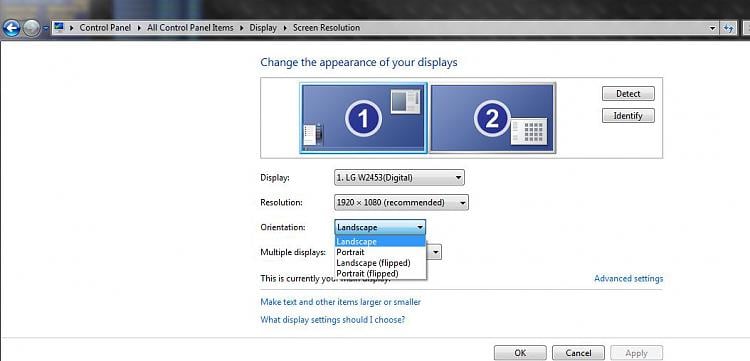
Task: Click the Back navigation arrow button
Action: [11, 28]
